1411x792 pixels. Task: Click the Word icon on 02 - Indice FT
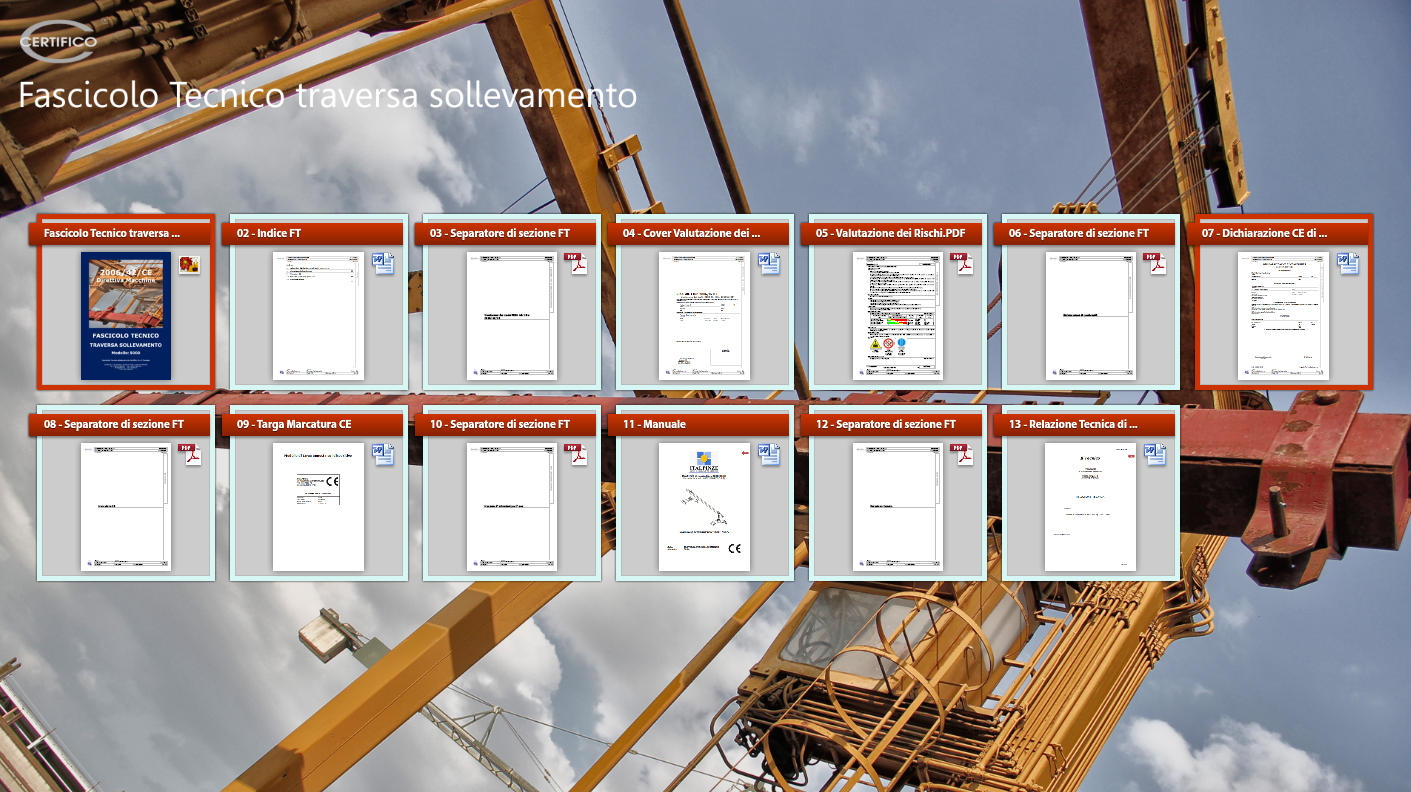[x=383, y=263]
